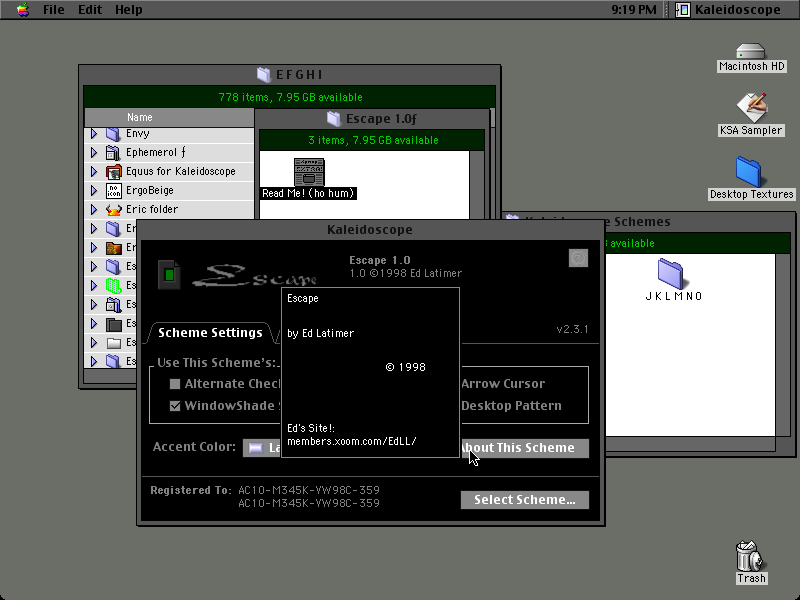Click the Trash can icon
This screenshot has height=600, width=800.
750,556
